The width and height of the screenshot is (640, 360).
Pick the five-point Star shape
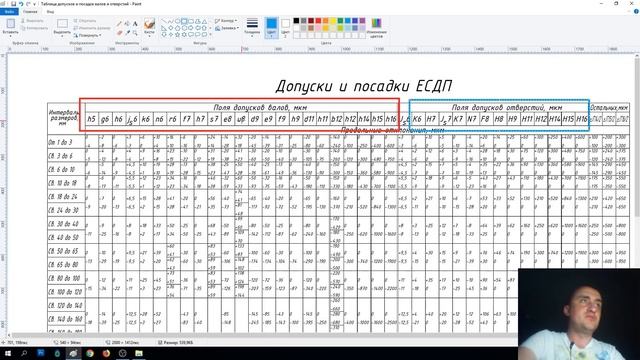(178, 34)
